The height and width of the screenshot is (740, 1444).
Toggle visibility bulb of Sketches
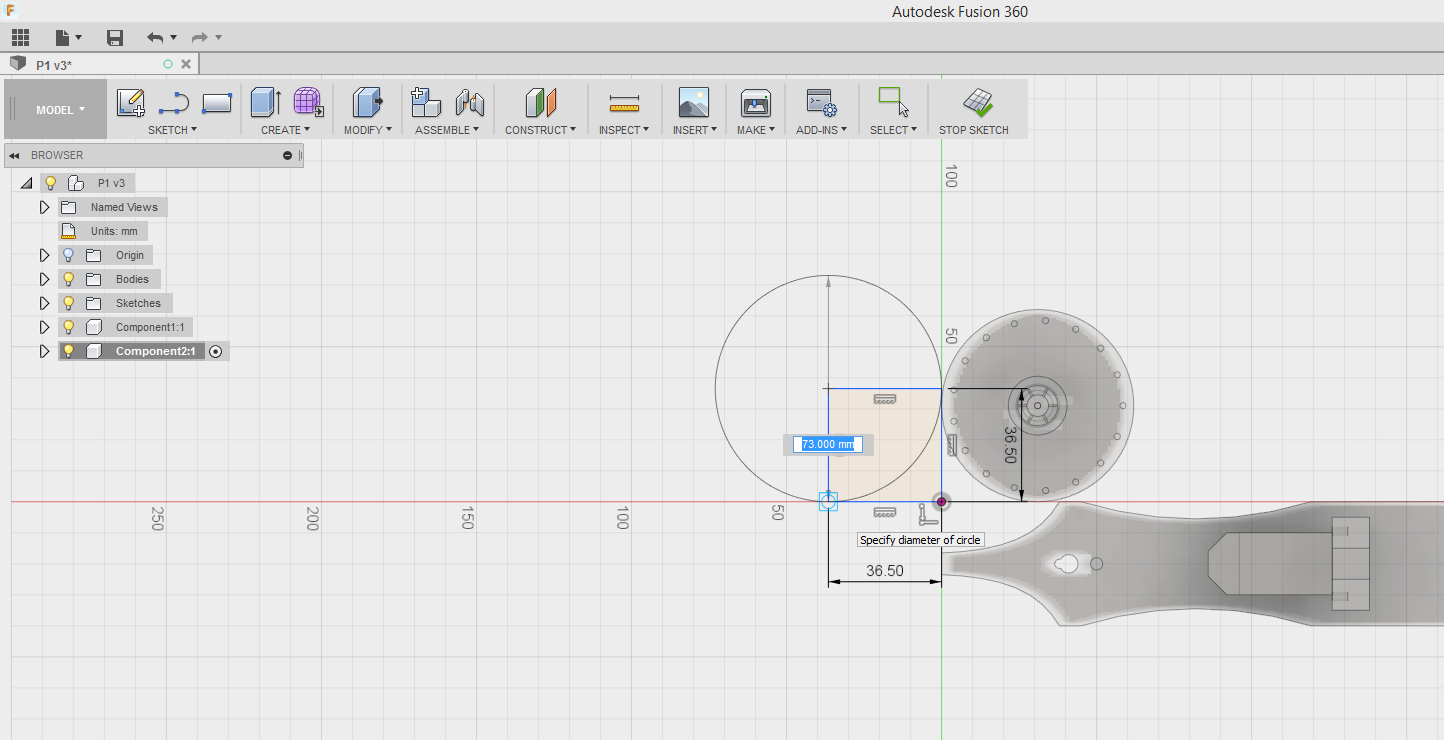[68, 303]
